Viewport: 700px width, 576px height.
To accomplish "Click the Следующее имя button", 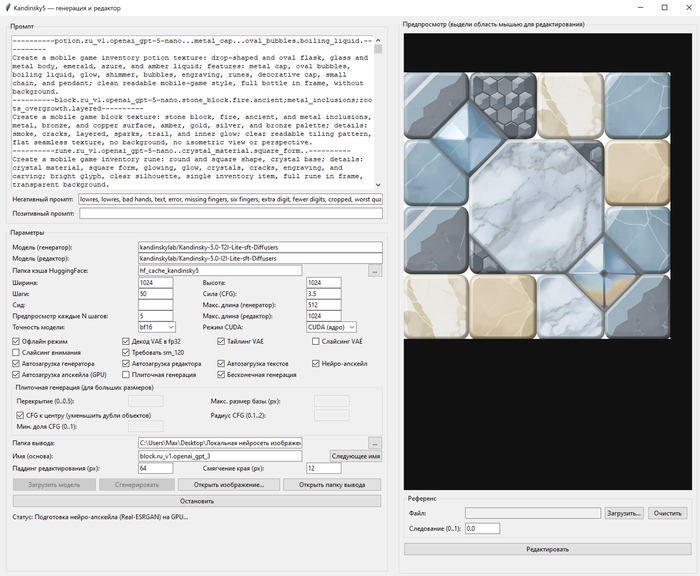I will 357,455.
